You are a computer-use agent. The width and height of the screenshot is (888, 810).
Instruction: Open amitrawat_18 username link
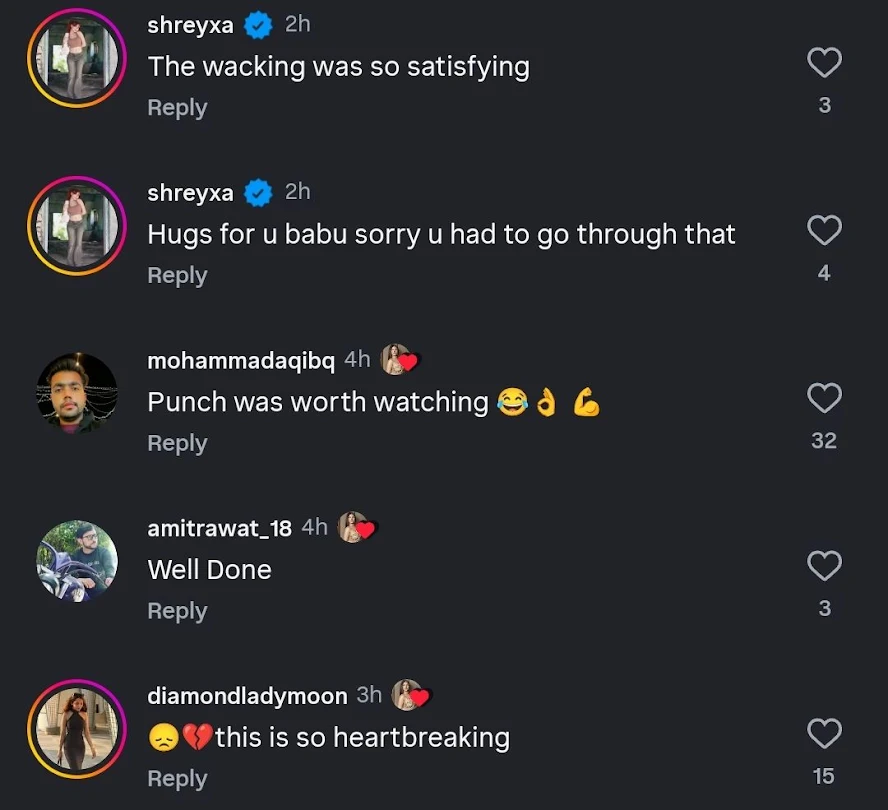click(x=219, y=528)
